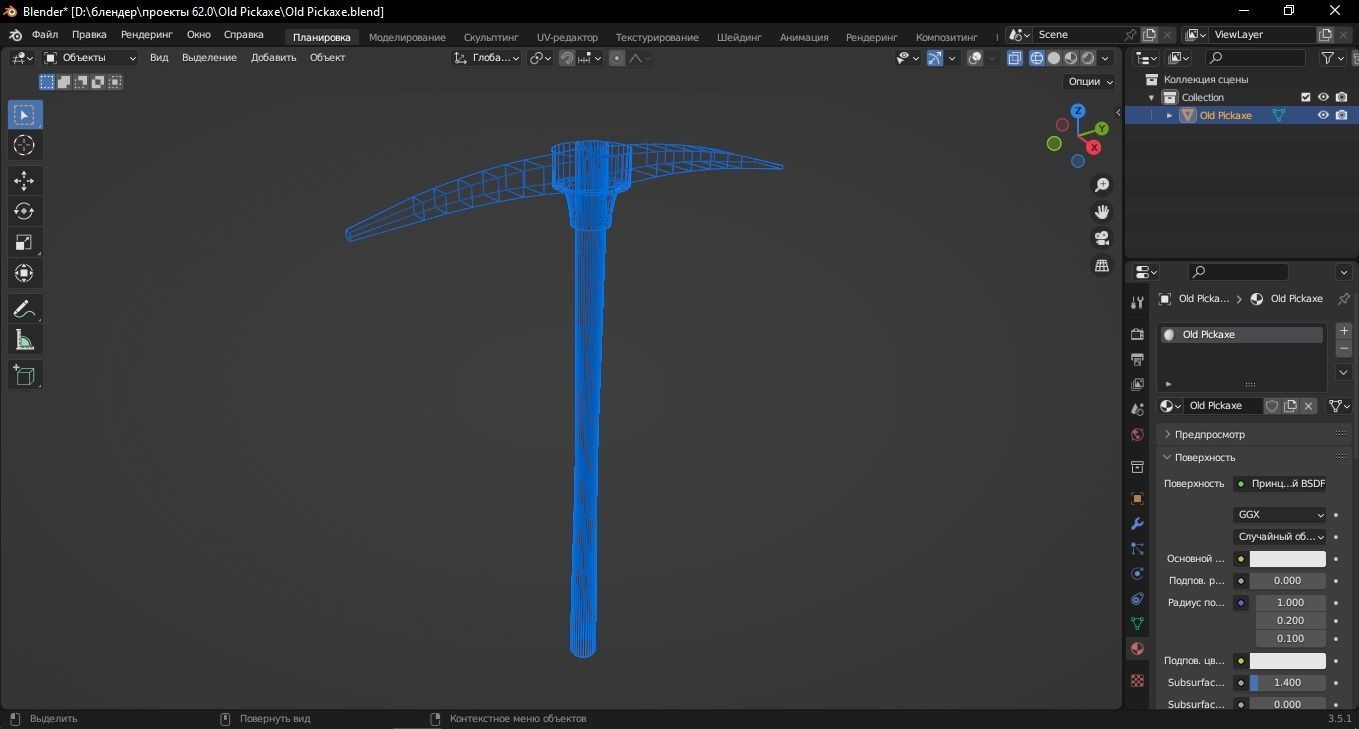1359x729 pixels.
Task: Toggle Collection exclude checkbox in outliner
Action: pyautogui.click(x=1305, y=97)
